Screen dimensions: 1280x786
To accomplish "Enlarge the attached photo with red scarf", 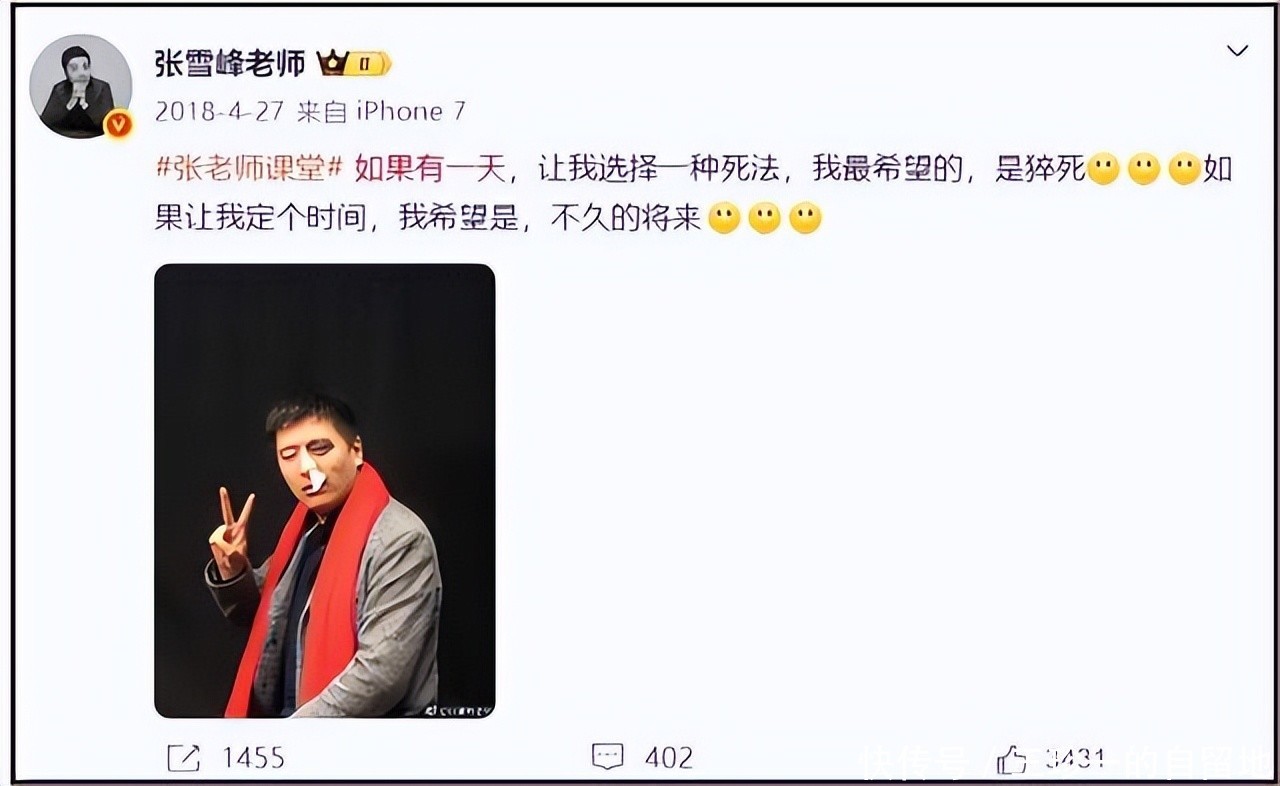I will [325, 491].
